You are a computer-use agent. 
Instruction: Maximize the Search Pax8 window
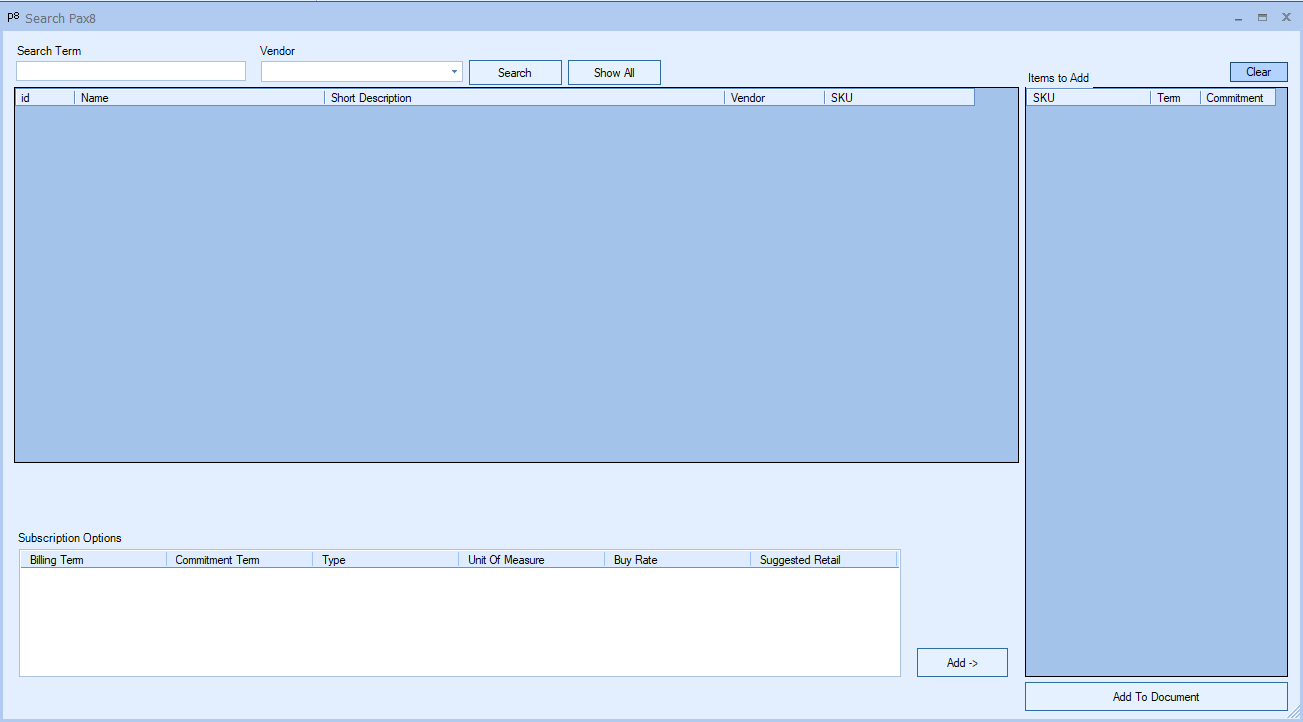coord(1262,18)
